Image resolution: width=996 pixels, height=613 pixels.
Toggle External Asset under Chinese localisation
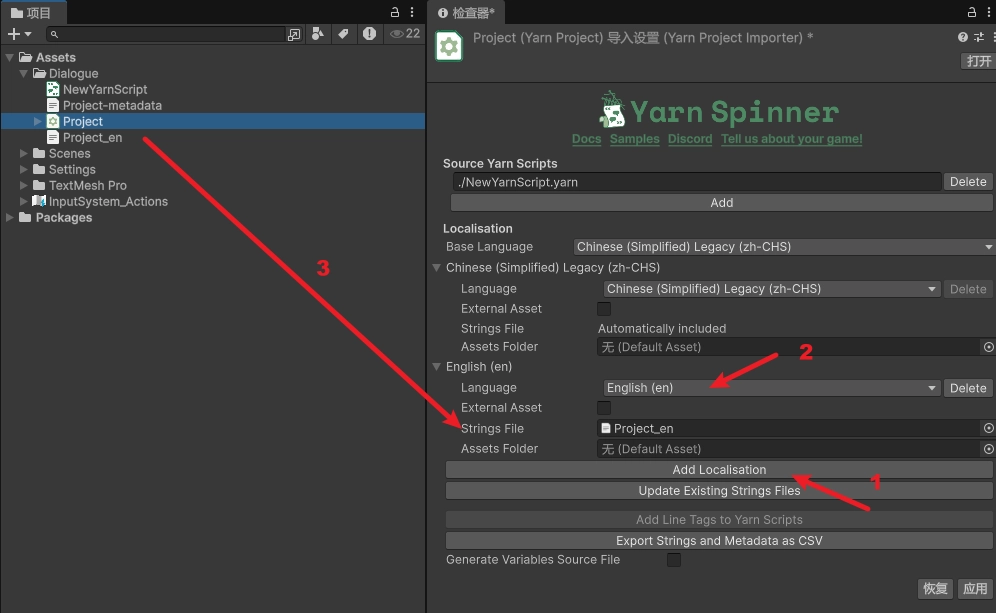click(x=604, y=309)
